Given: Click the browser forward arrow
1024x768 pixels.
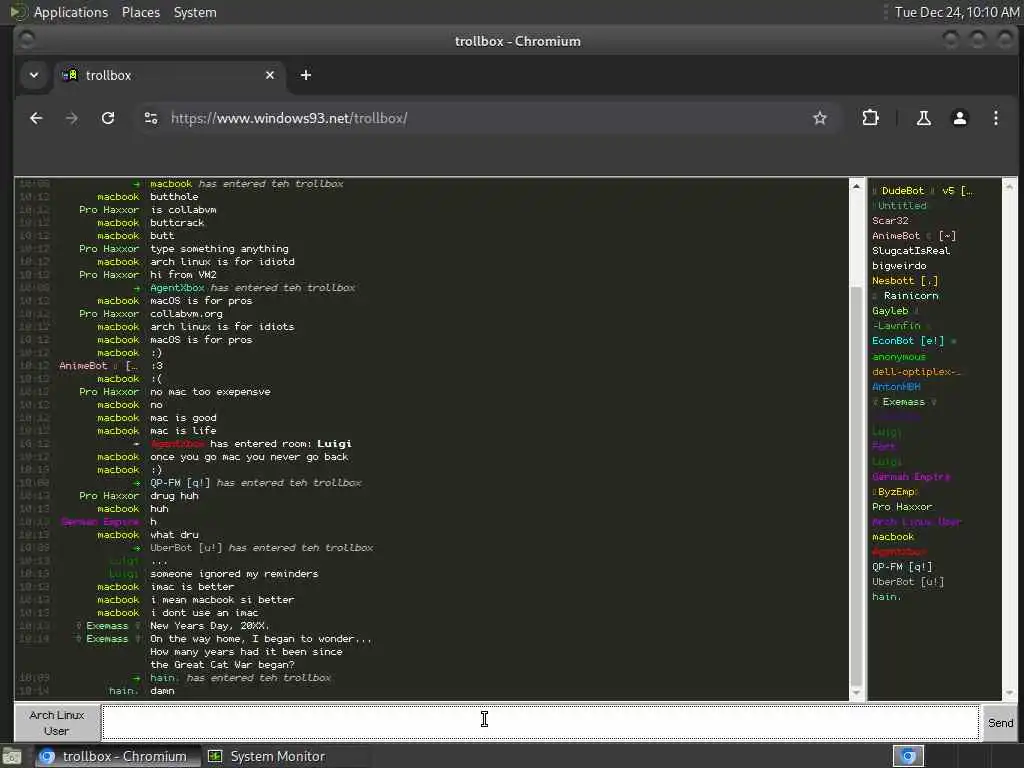Looking at the screenshot, I should [x=72, y=118].
